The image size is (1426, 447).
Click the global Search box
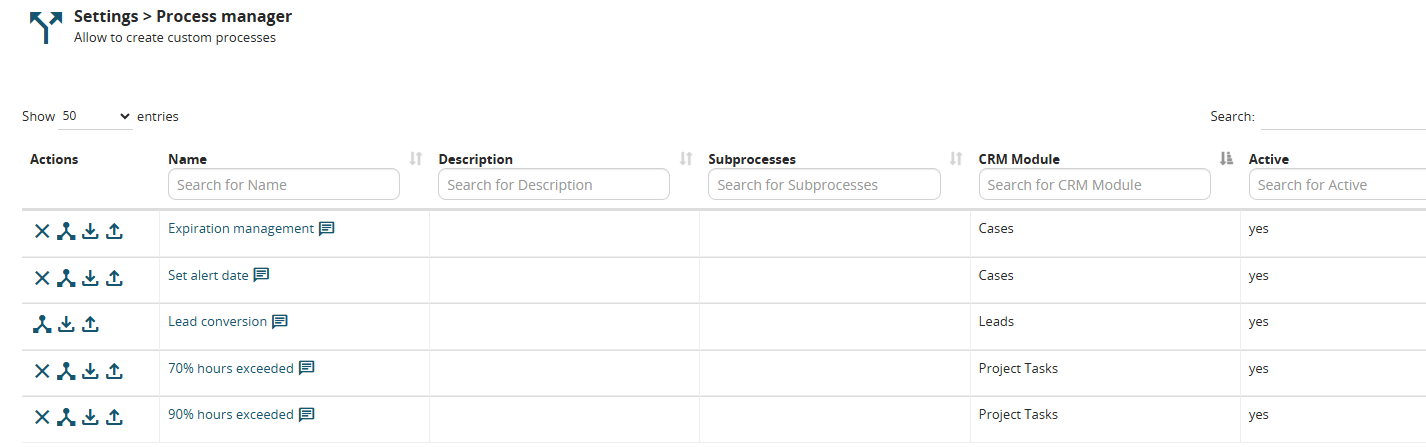pyautogui.click(x=1343, y=117)
